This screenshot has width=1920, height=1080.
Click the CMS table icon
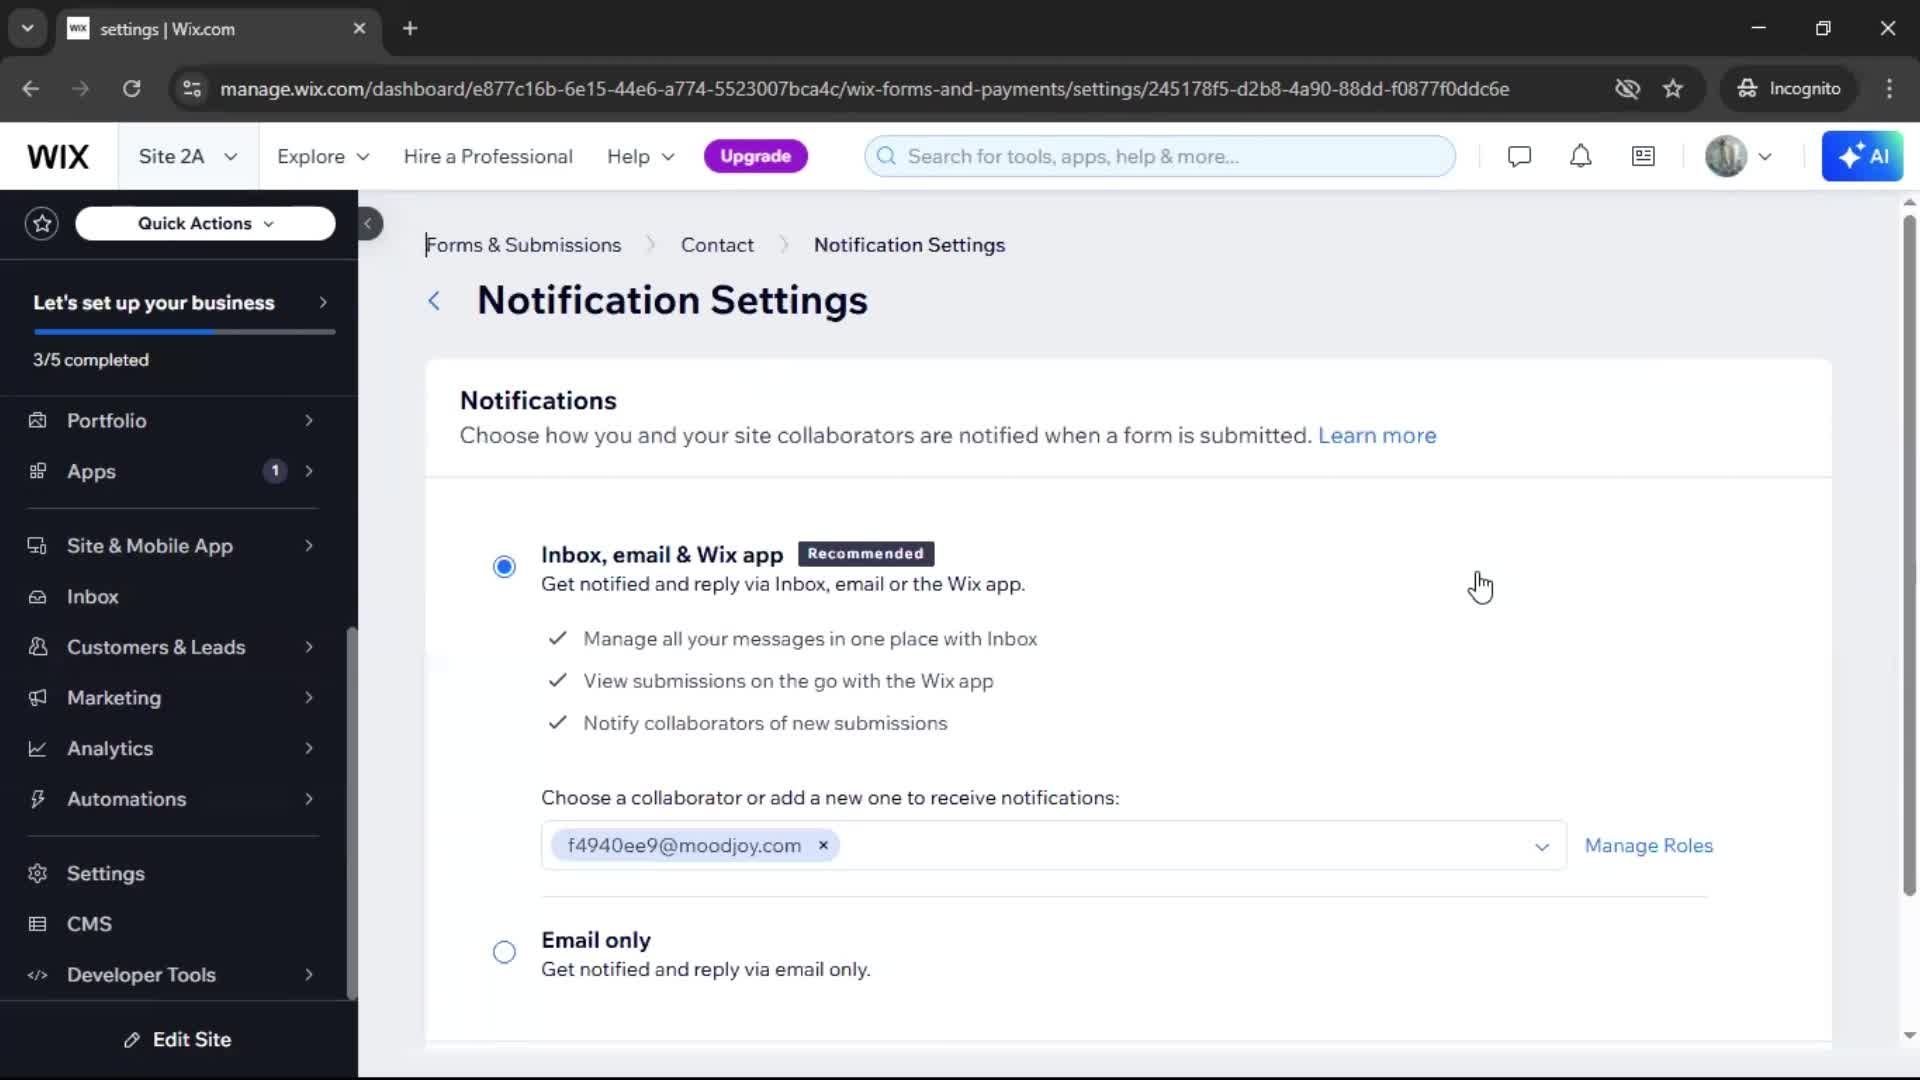coord(37,925)
